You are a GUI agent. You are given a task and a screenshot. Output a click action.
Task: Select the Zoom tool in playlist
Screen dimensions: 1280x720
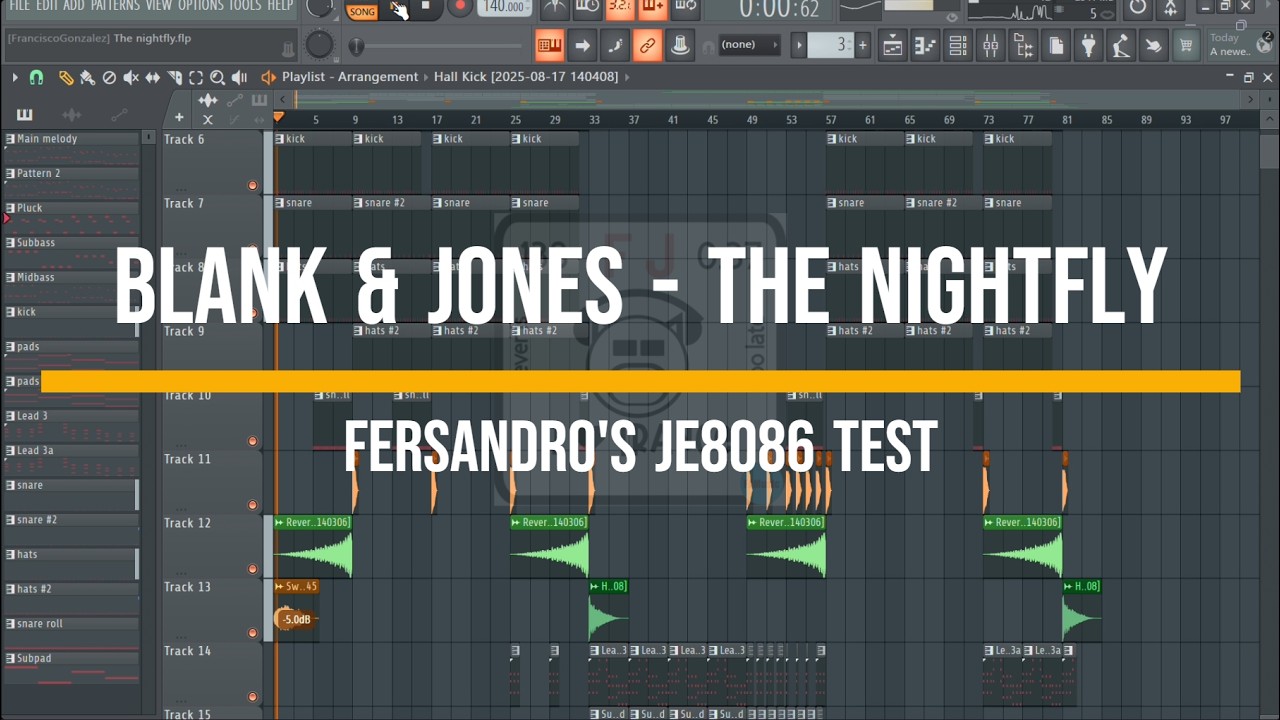click(217, 77)
